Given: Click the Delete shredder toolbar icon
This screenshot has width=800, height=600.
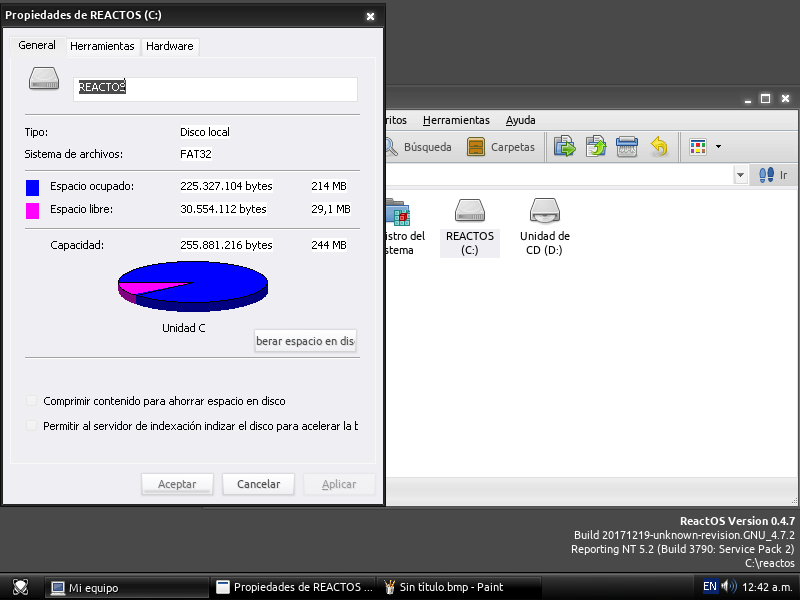Looking at the screenshot, I should pos(627,147).
